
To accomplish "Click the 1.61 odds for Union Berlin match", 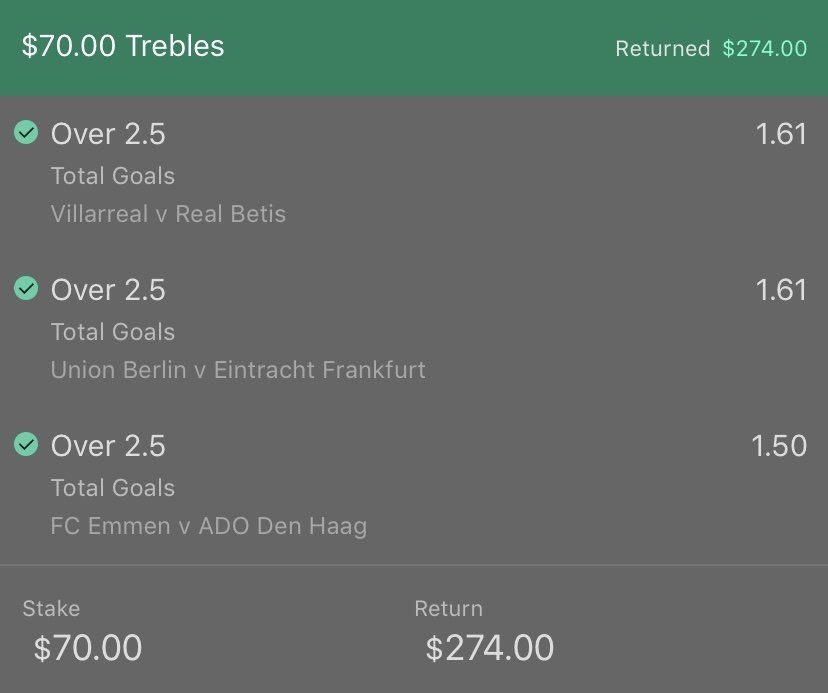I will [781, 289].
